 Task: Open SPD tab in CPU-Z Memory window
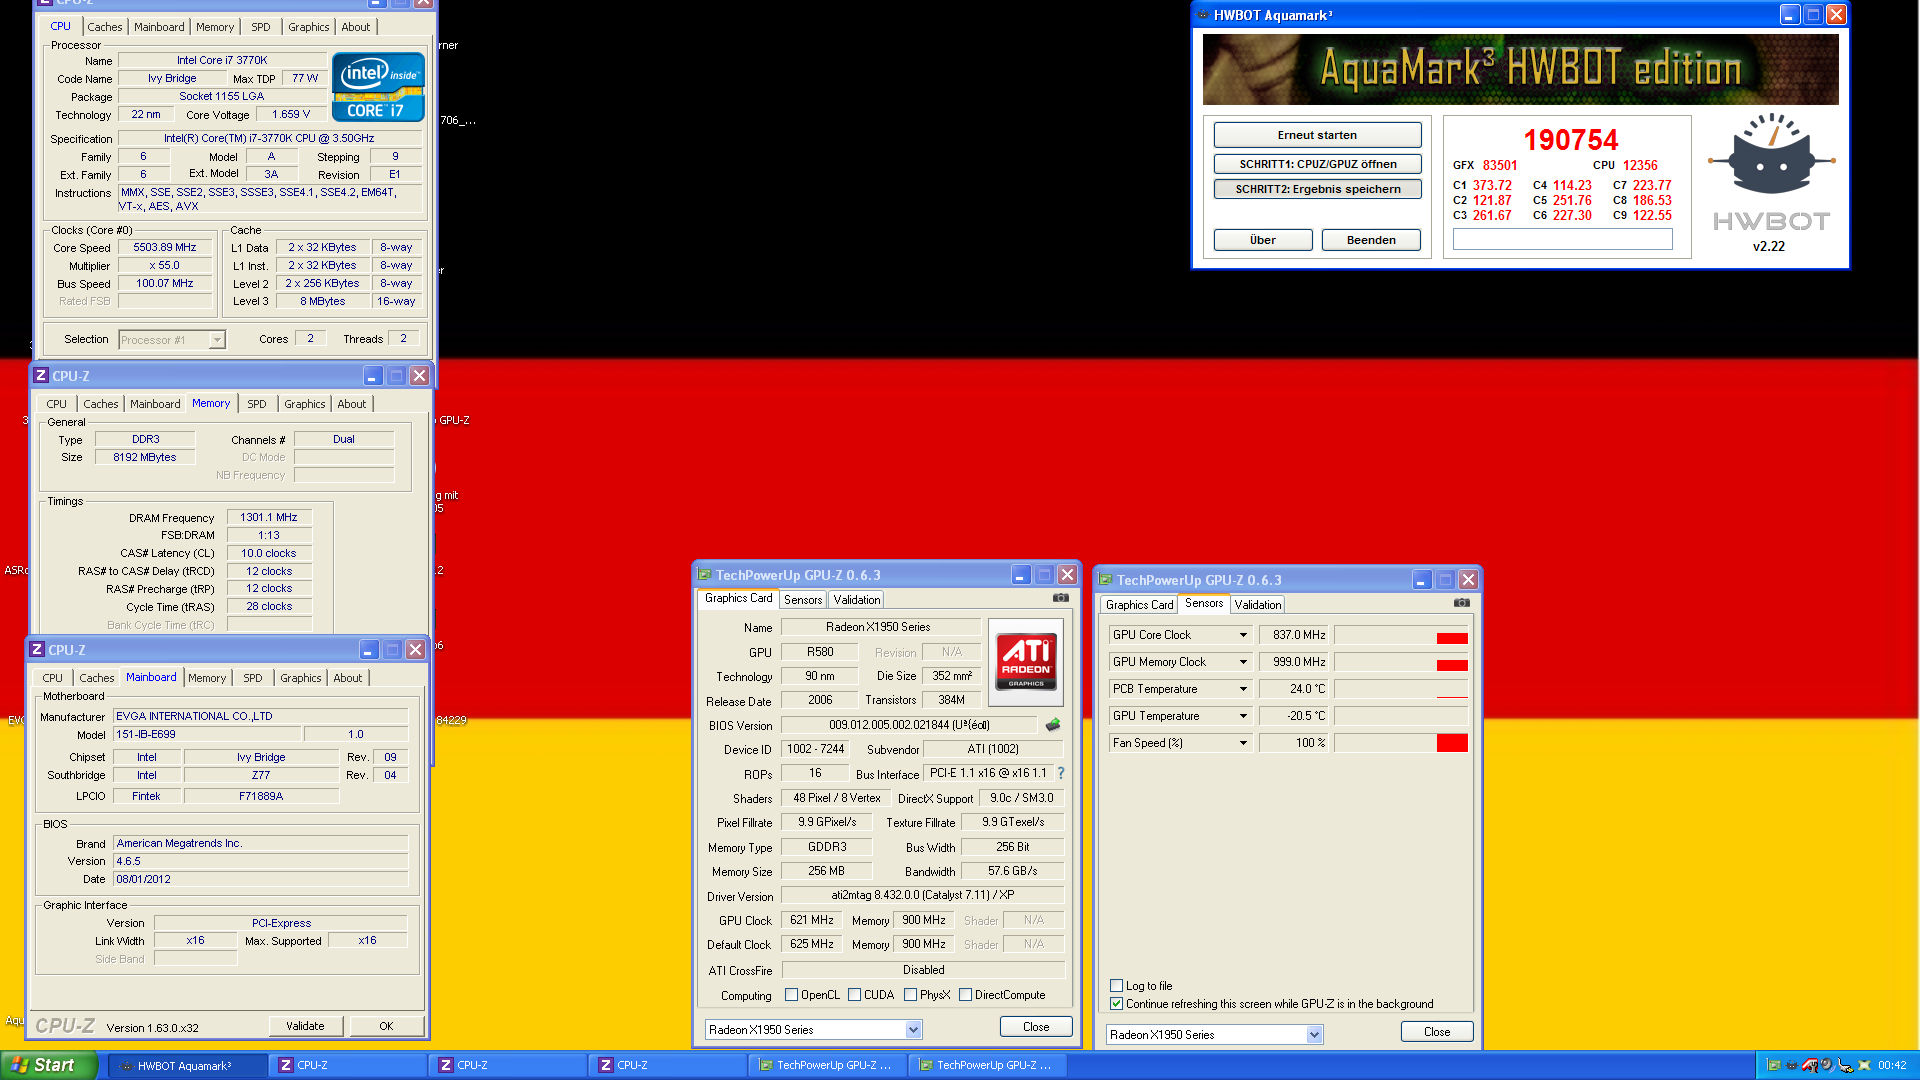coord(257,404)
